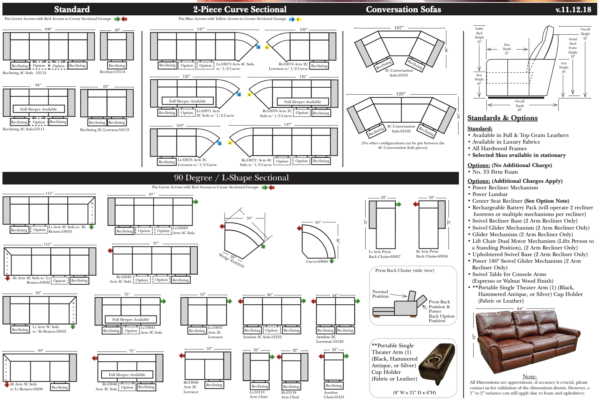
Task: Click the "Note:" heading under the sofa photo
Action: (529, 377)
